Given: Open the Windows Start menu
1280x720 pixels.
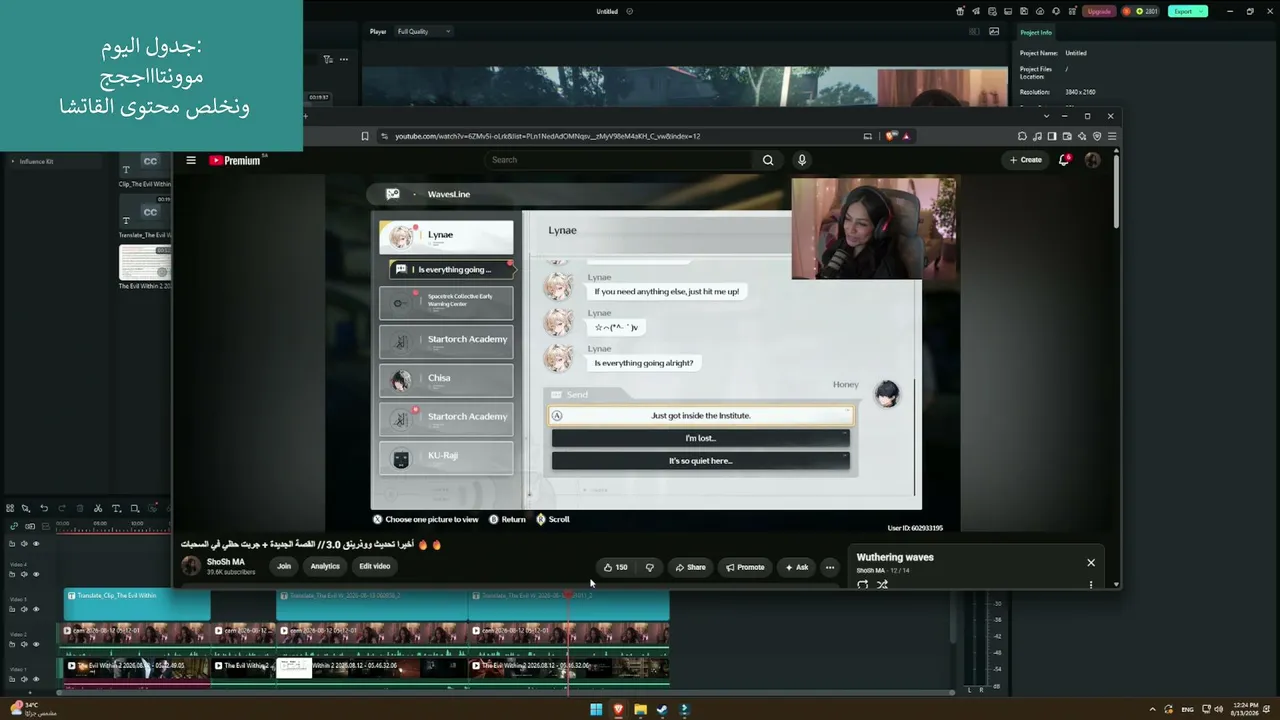Looking at the screenshot, I should tap(596, 710).
